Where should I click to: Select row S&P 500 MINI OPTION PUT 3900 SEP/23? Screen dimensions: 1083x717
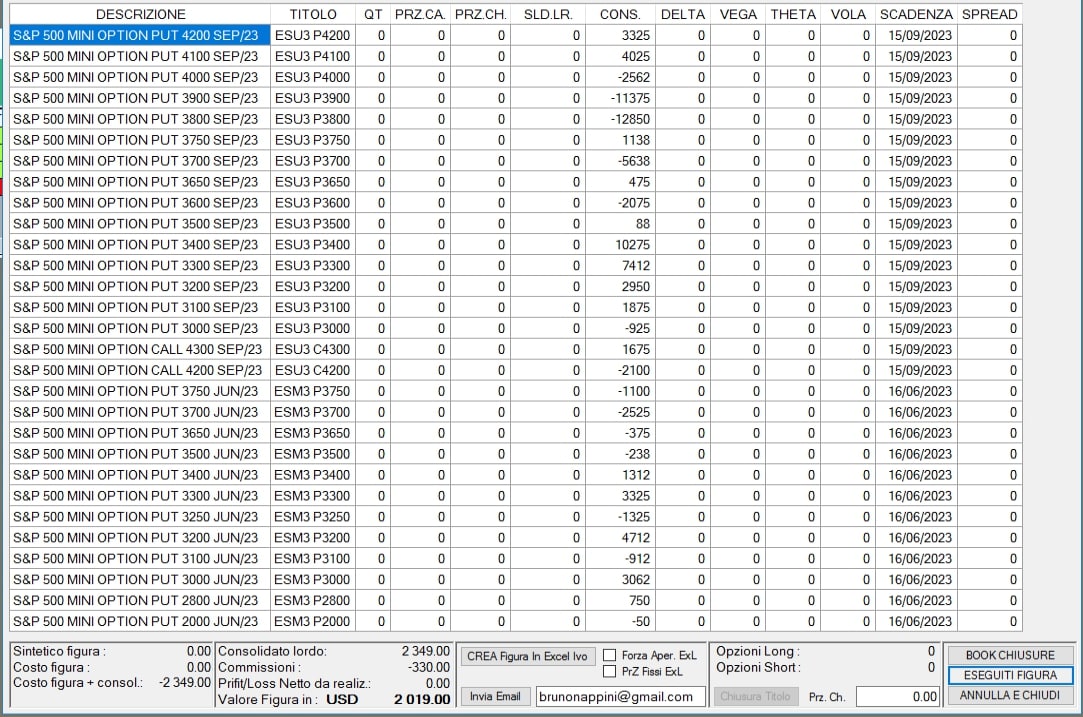click(x=516, y=98)
